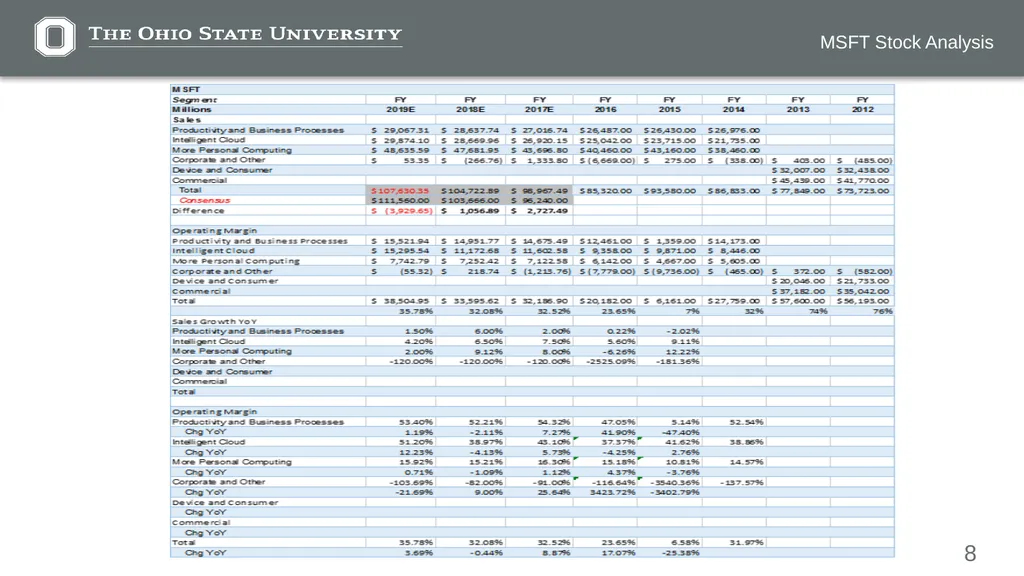
Task: Select the 'Sales Growth YoY' heading
Action: (214, 321)
